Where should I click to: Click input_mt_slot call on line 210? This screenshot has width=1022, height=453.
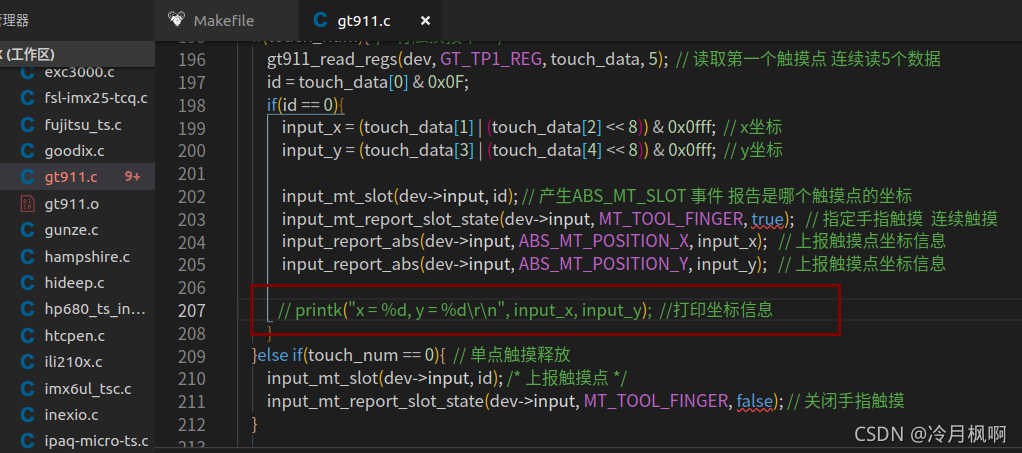(385, 379)
